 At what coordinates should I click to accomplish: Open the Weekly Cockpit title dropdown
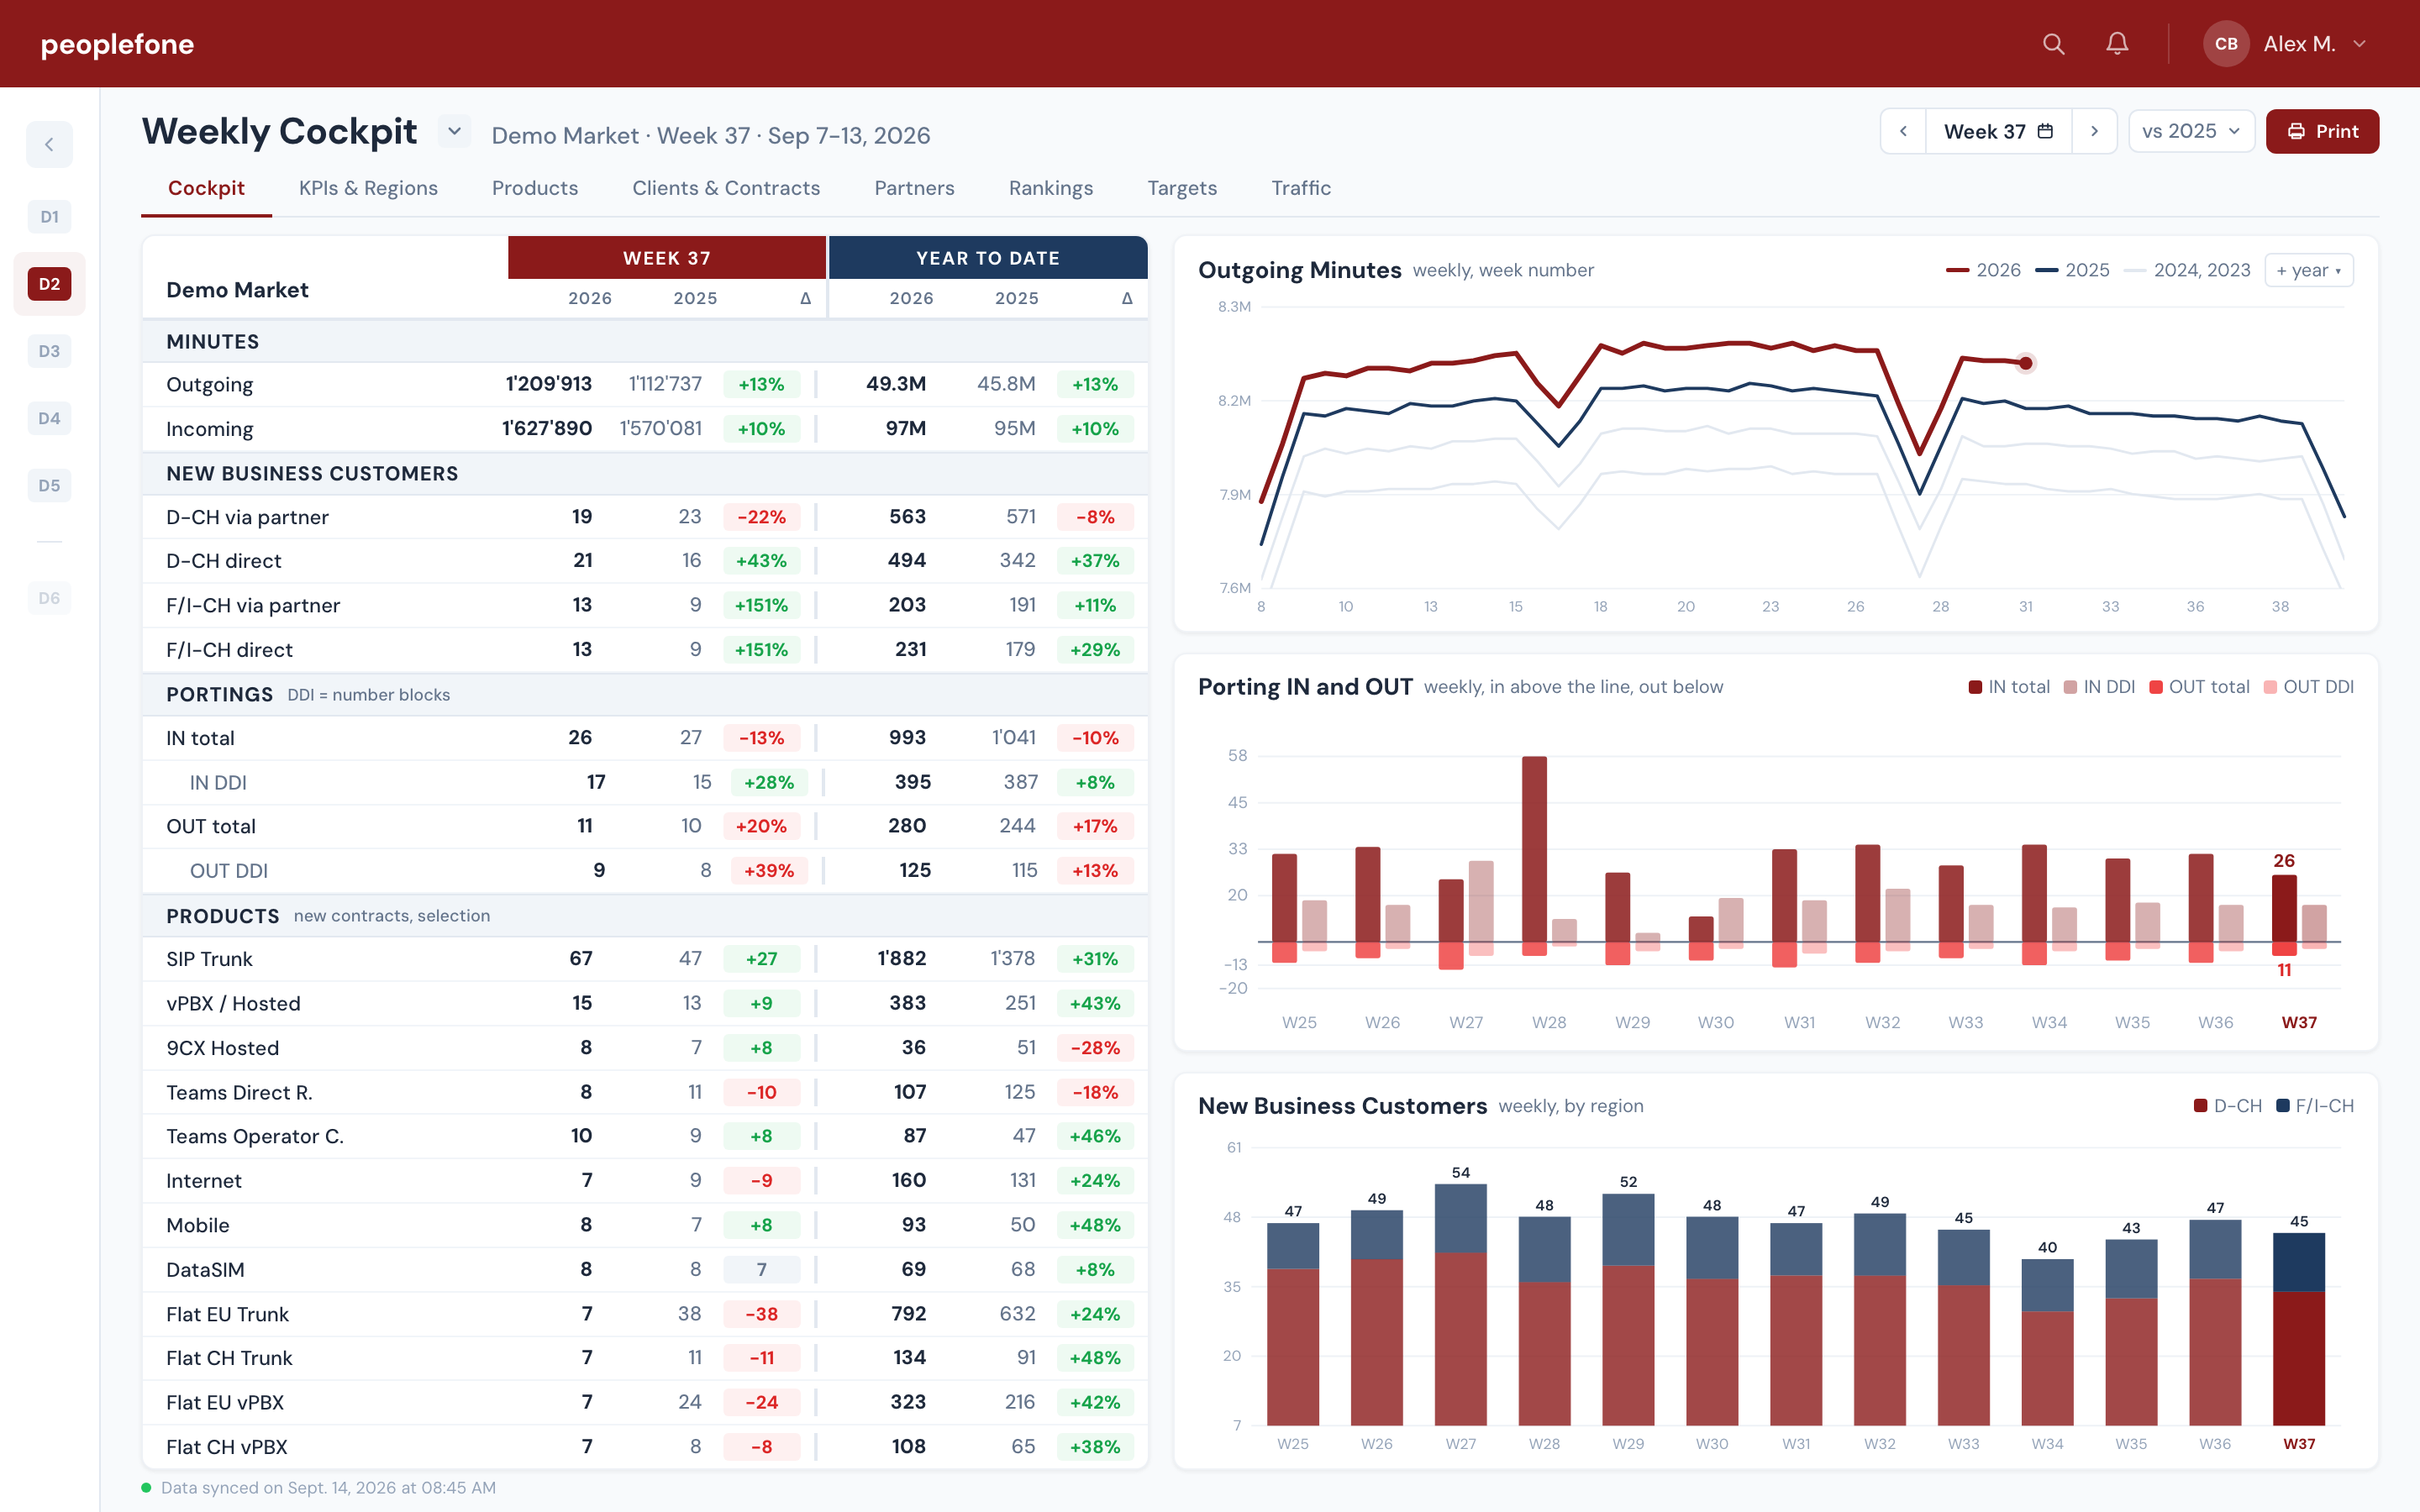pyautogui.click(x=454, y=131)
